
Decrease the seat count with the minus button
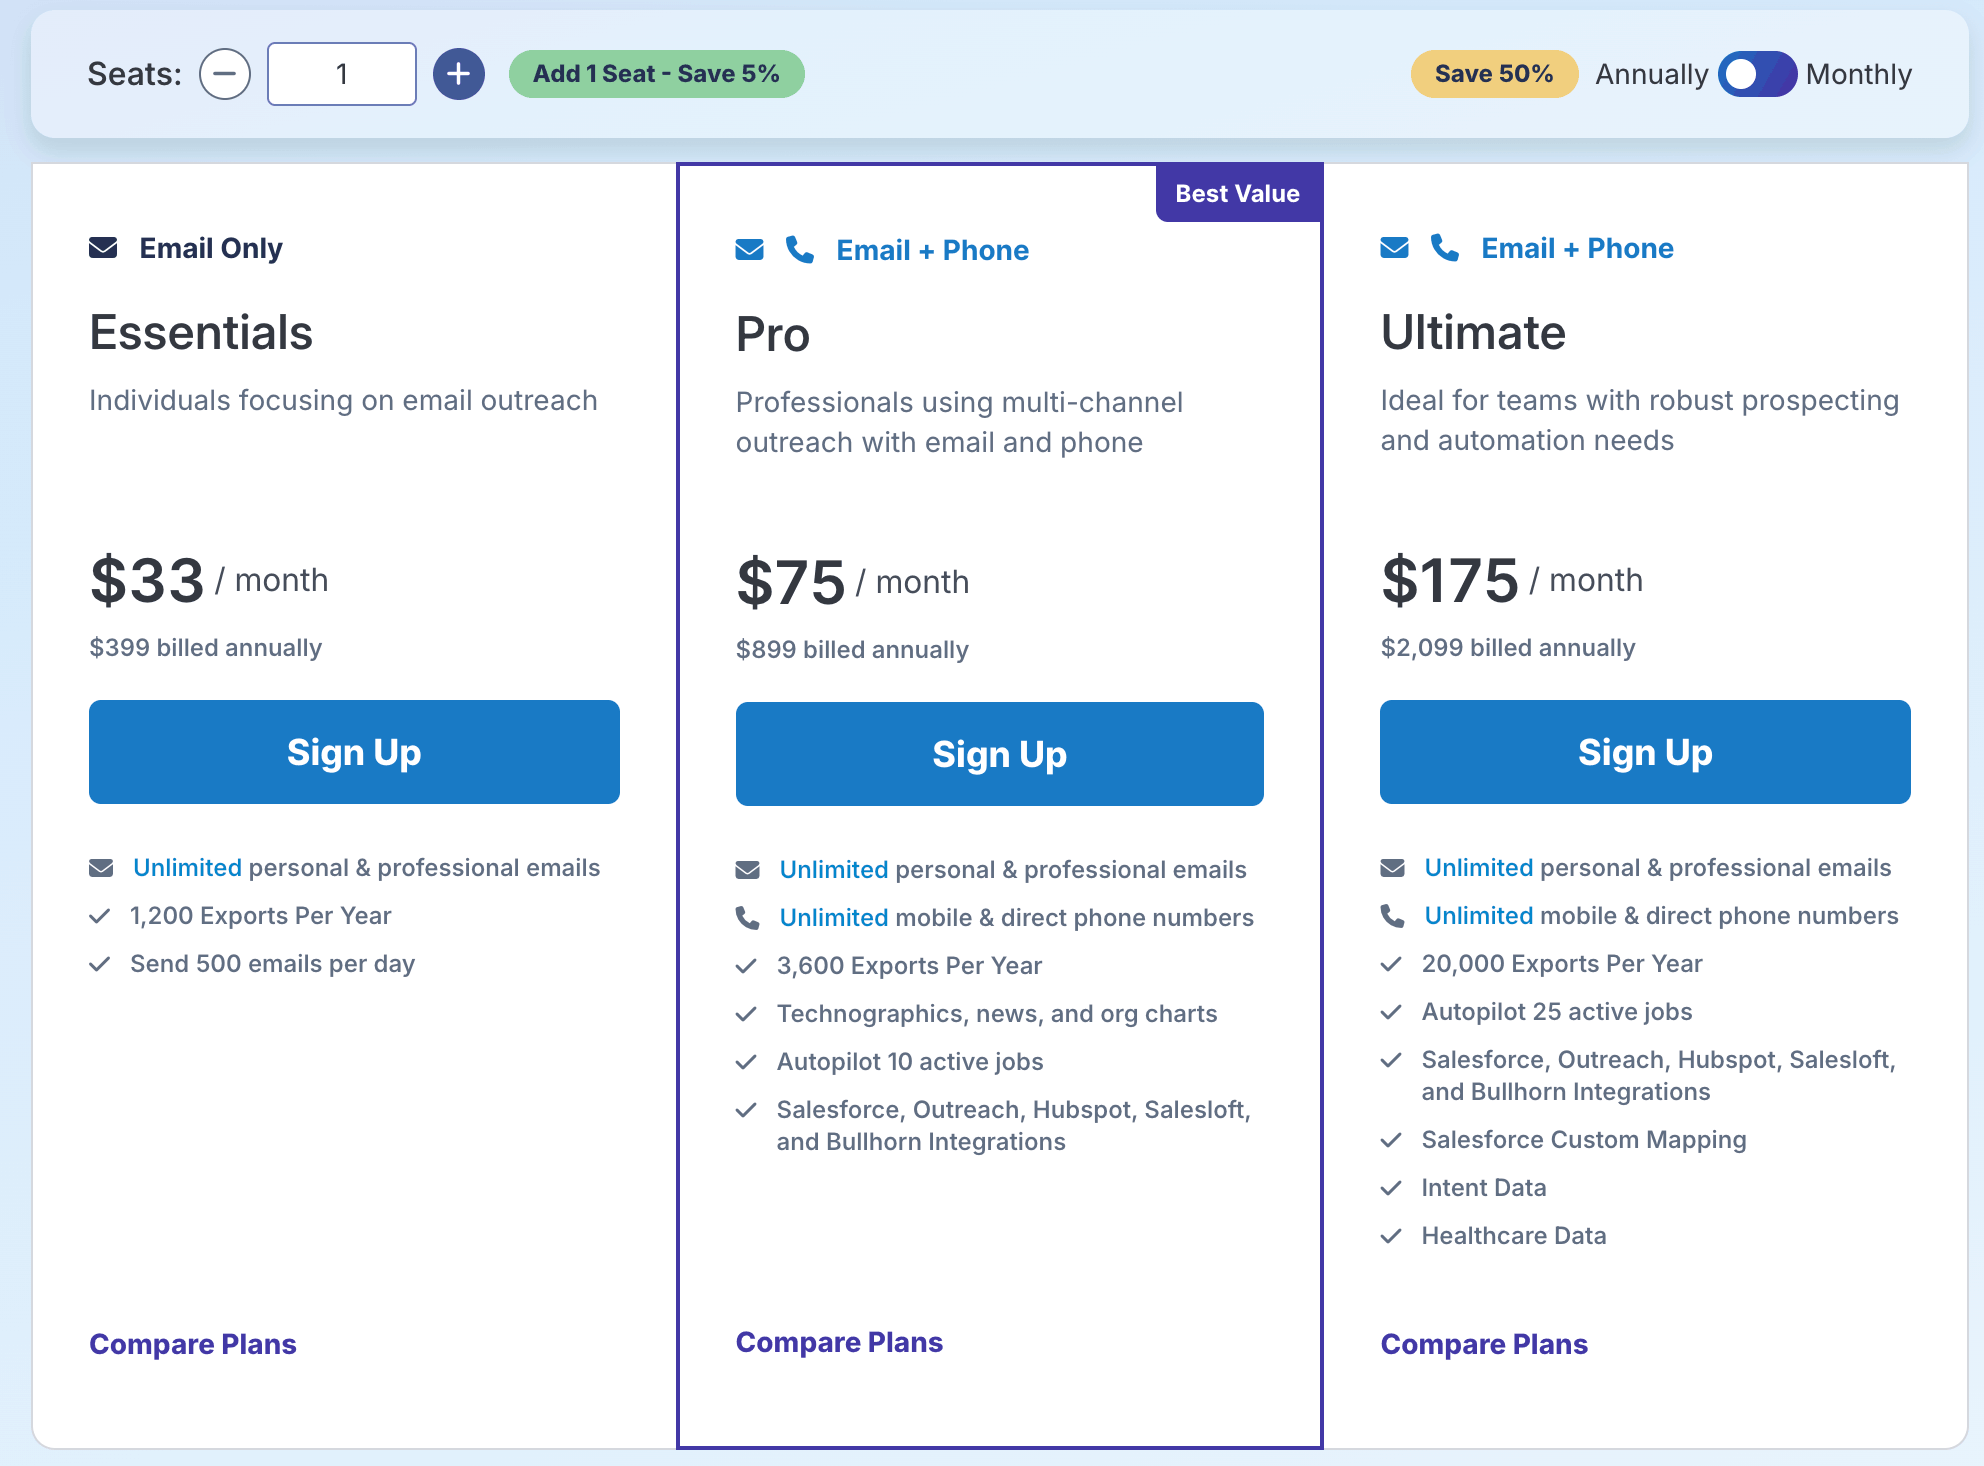tap(224, 73)
